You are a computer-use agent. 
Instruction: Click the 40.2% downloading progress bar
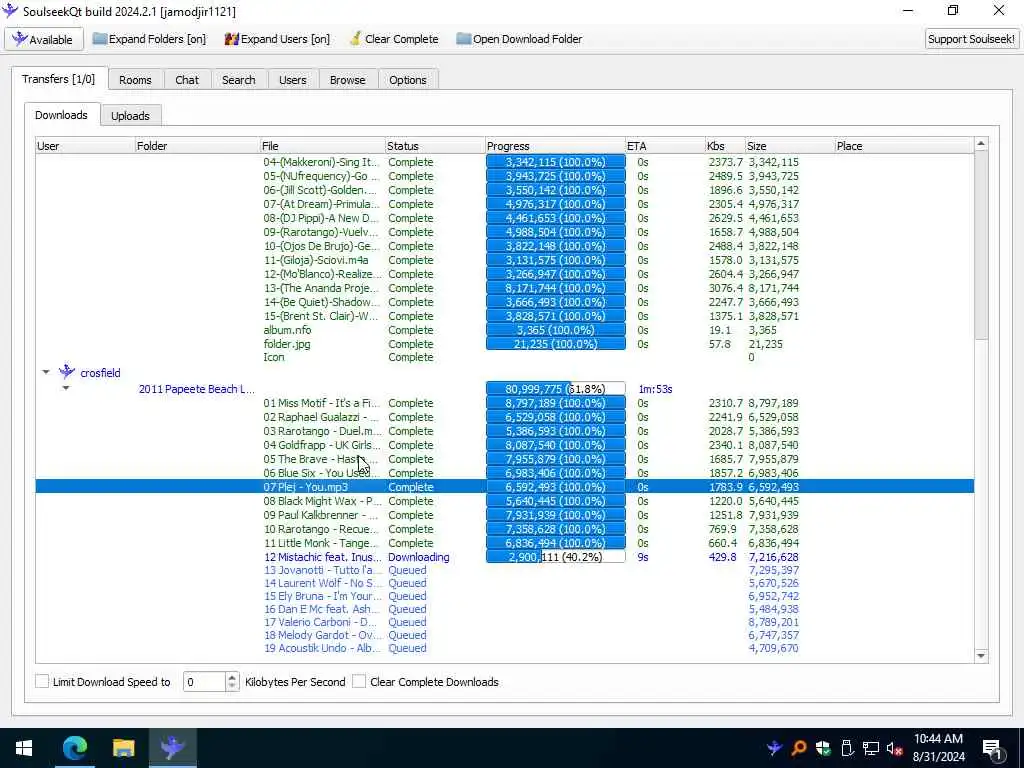coord(556,557)
